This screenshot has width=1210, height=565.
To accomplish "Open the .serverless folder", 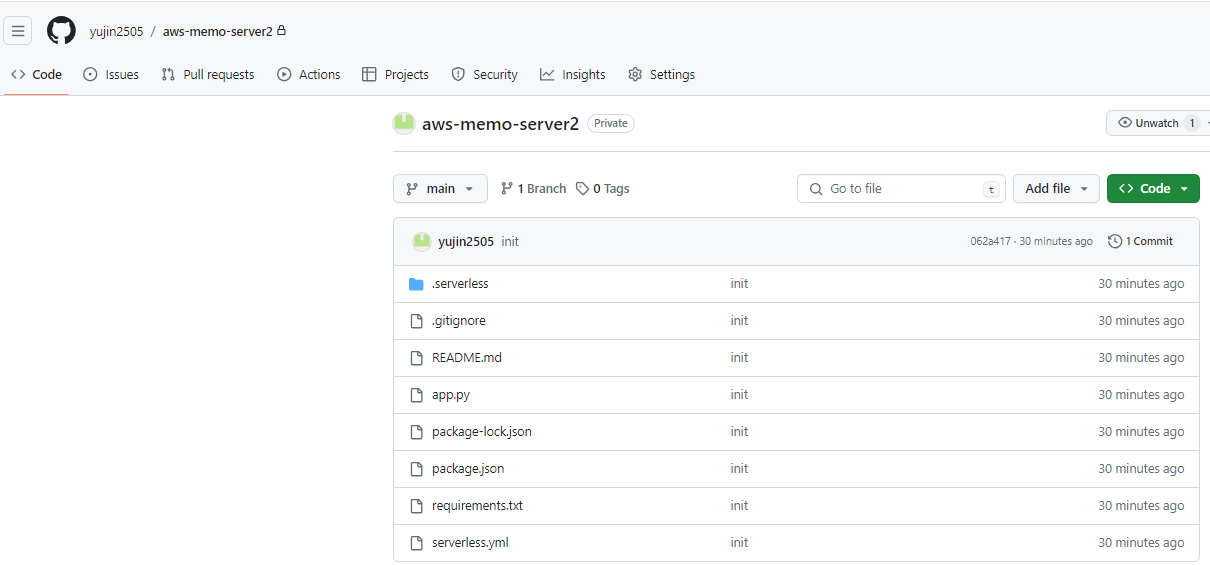I will [460, 284].
